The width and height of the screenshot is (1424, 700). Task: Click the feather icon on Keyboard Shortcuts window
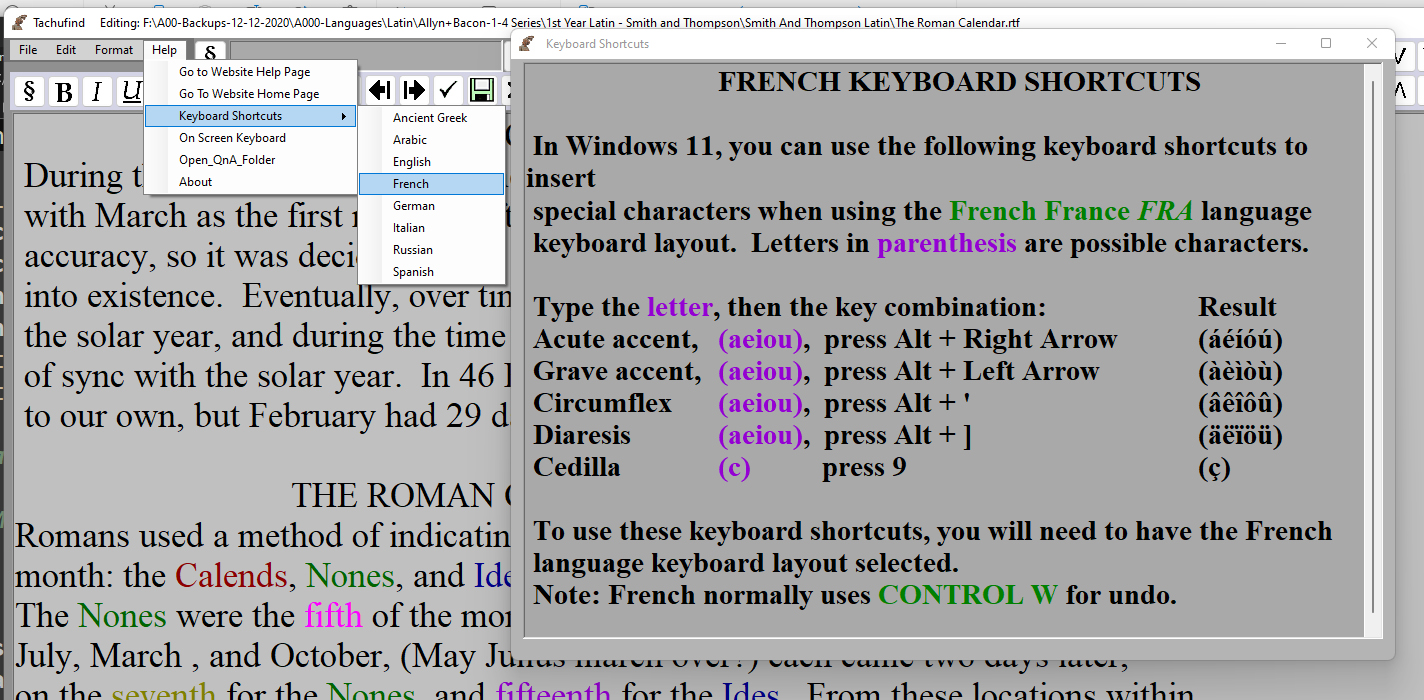tap(525, 43)
